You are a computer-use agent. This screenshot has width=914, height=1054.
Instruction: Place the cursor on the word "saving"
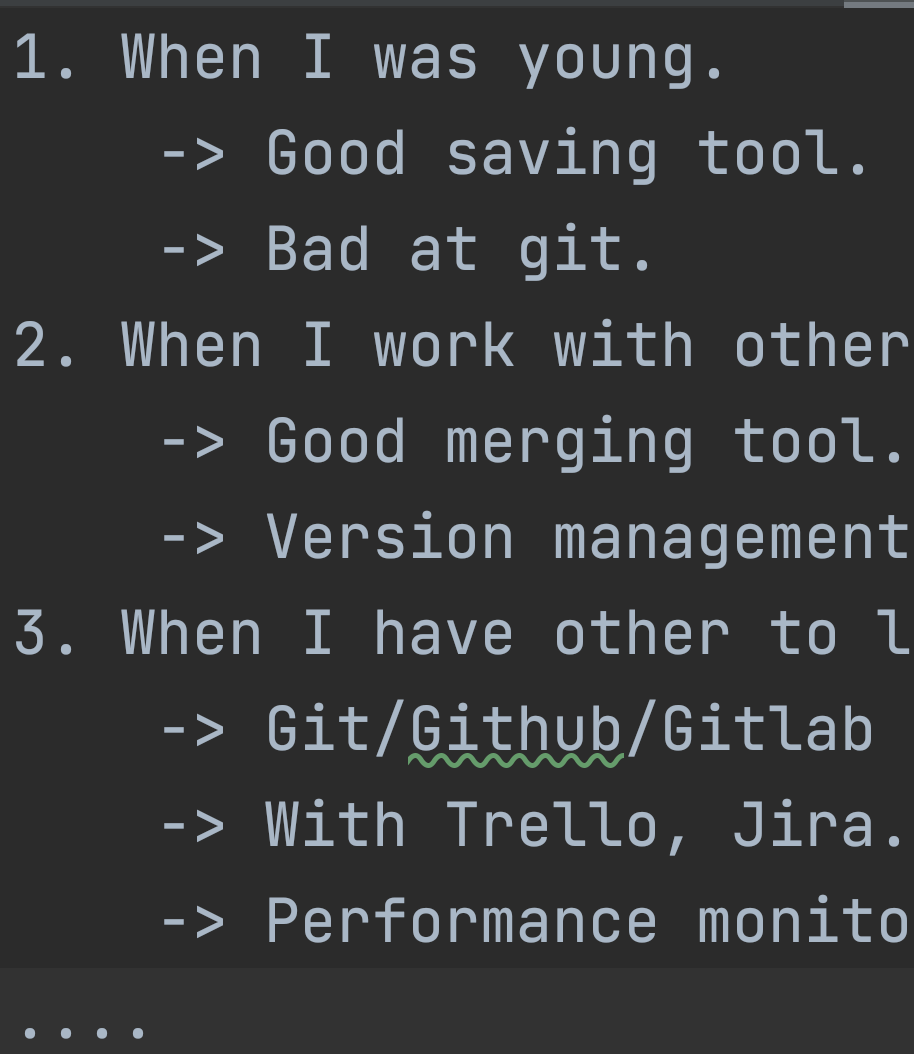tap(551, 155)
